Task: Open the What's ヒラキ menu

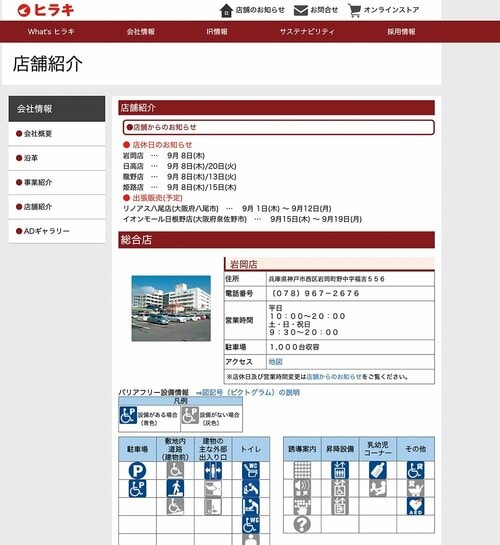Action: tap(51, 32)
